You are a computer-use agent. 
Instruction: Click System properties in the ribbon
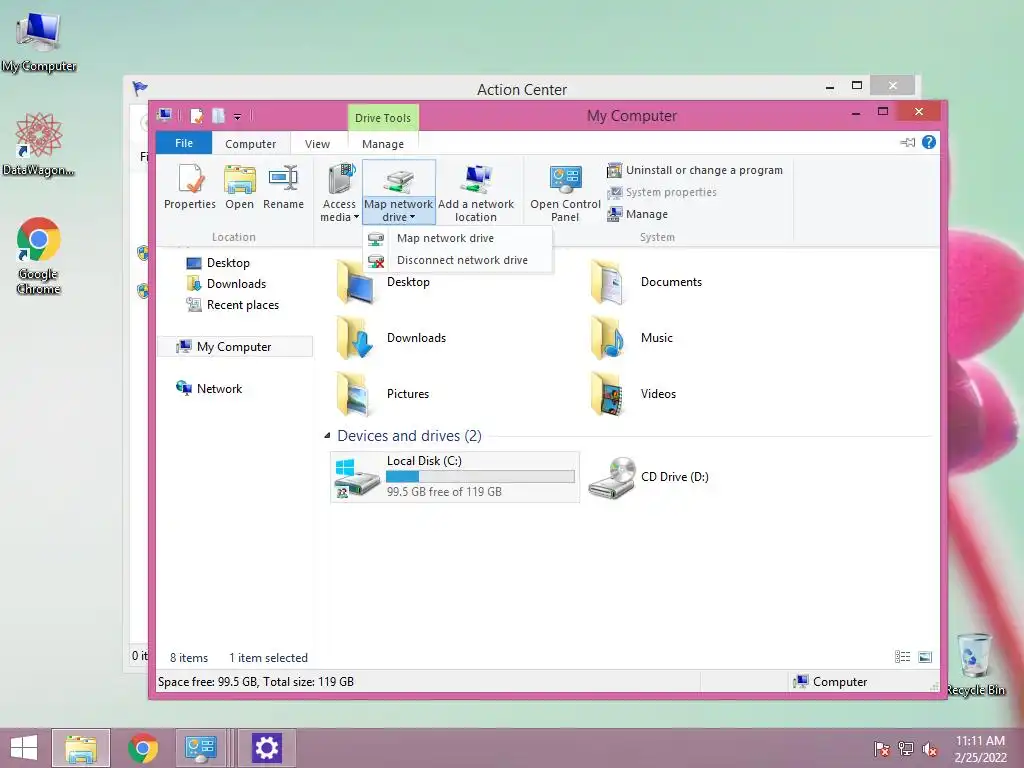[662, 192]
